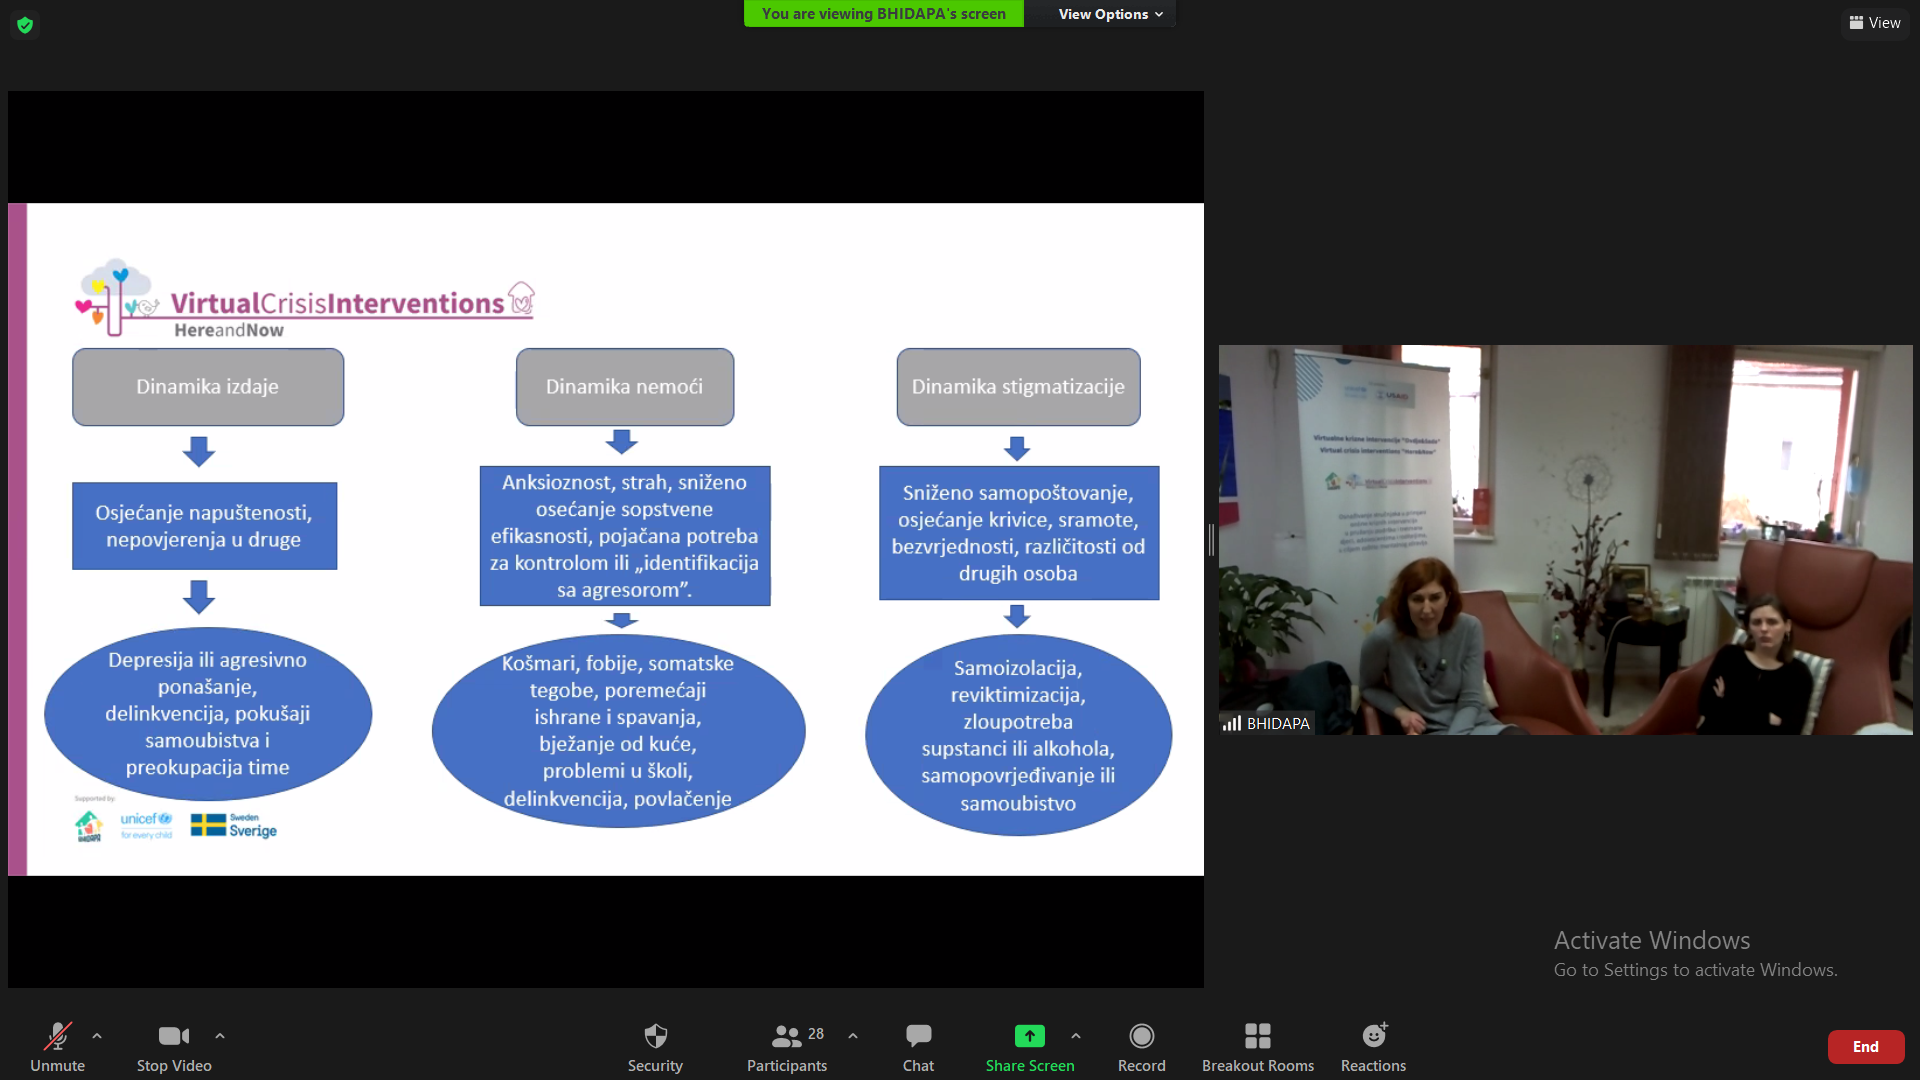Open the Reactions menu
Viewport: 1920px width, 1080px height.
pos(1374,1037)
